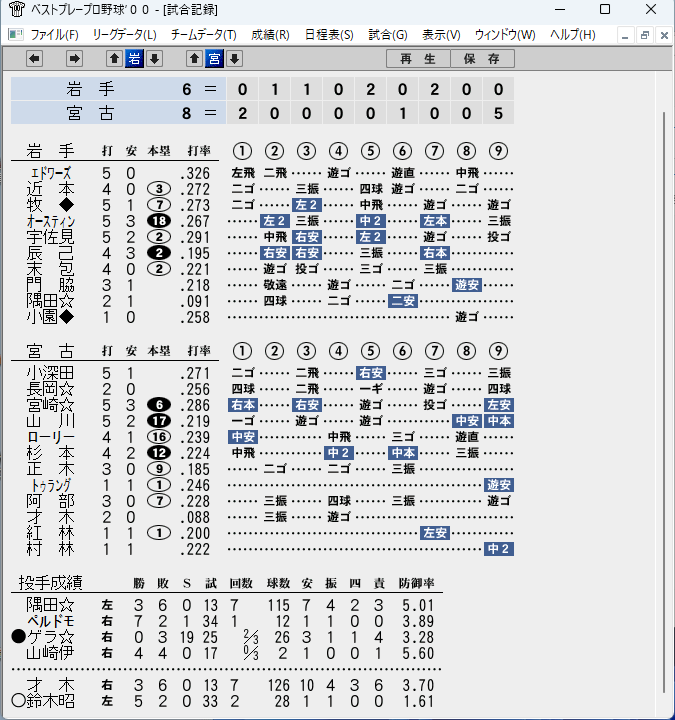Click the 再生 playback button
The width and height of the screenshot is (675, 720).
[x=418, y=59]
